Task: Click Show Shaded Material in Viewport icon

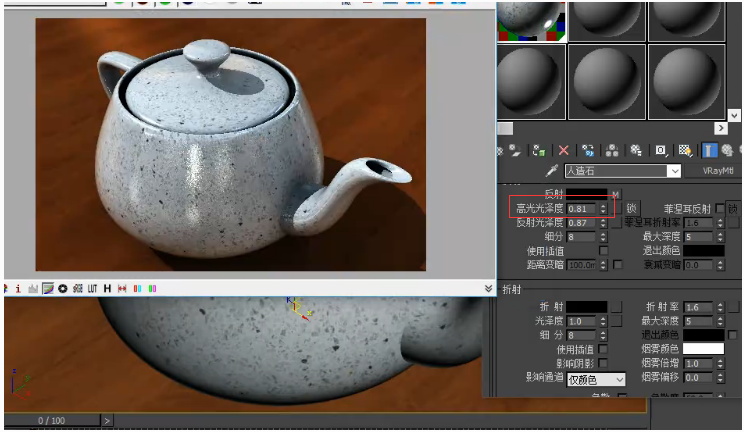Action: point(685,150)
